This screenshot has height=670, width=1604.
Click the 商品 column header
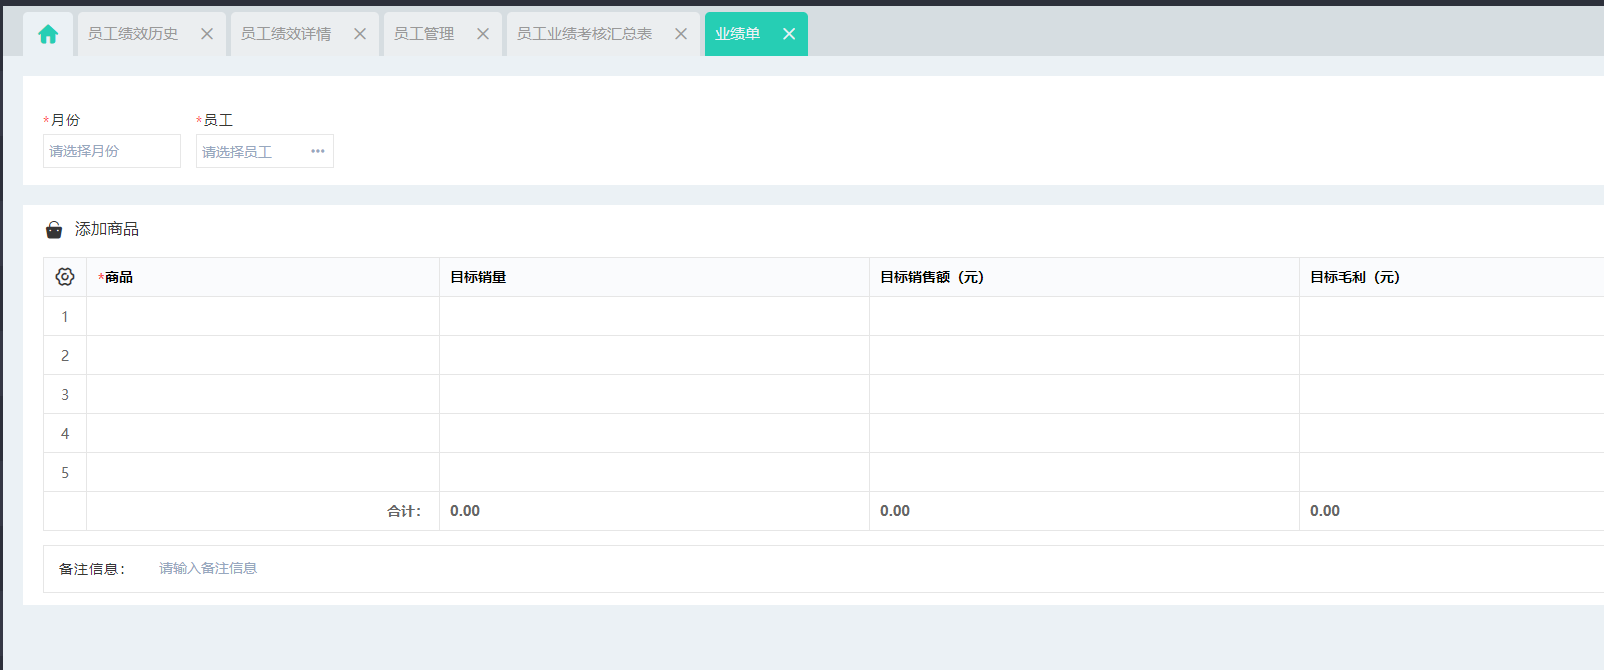click(263, 277)
